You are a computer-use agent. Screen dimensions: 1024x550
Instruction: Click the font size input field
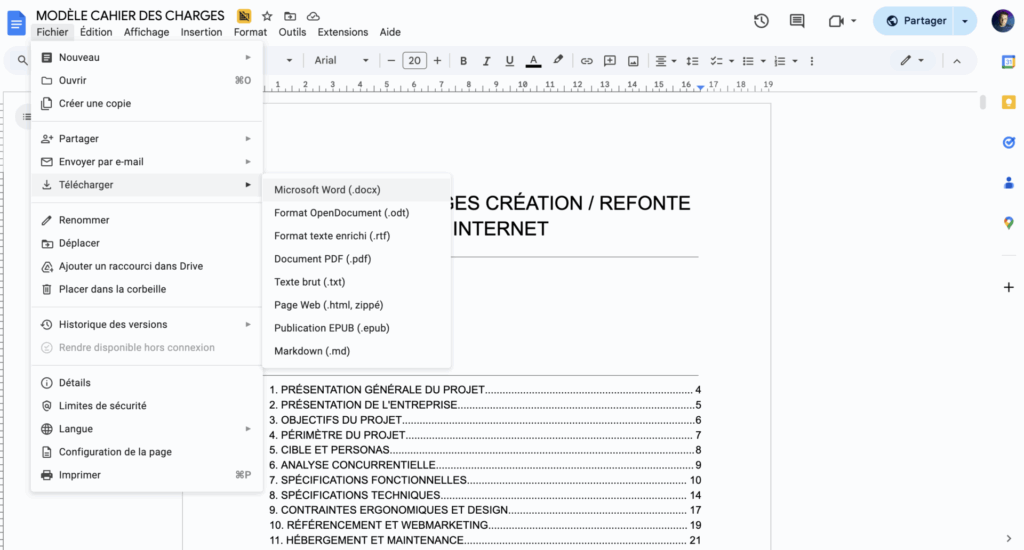[414, 61]
